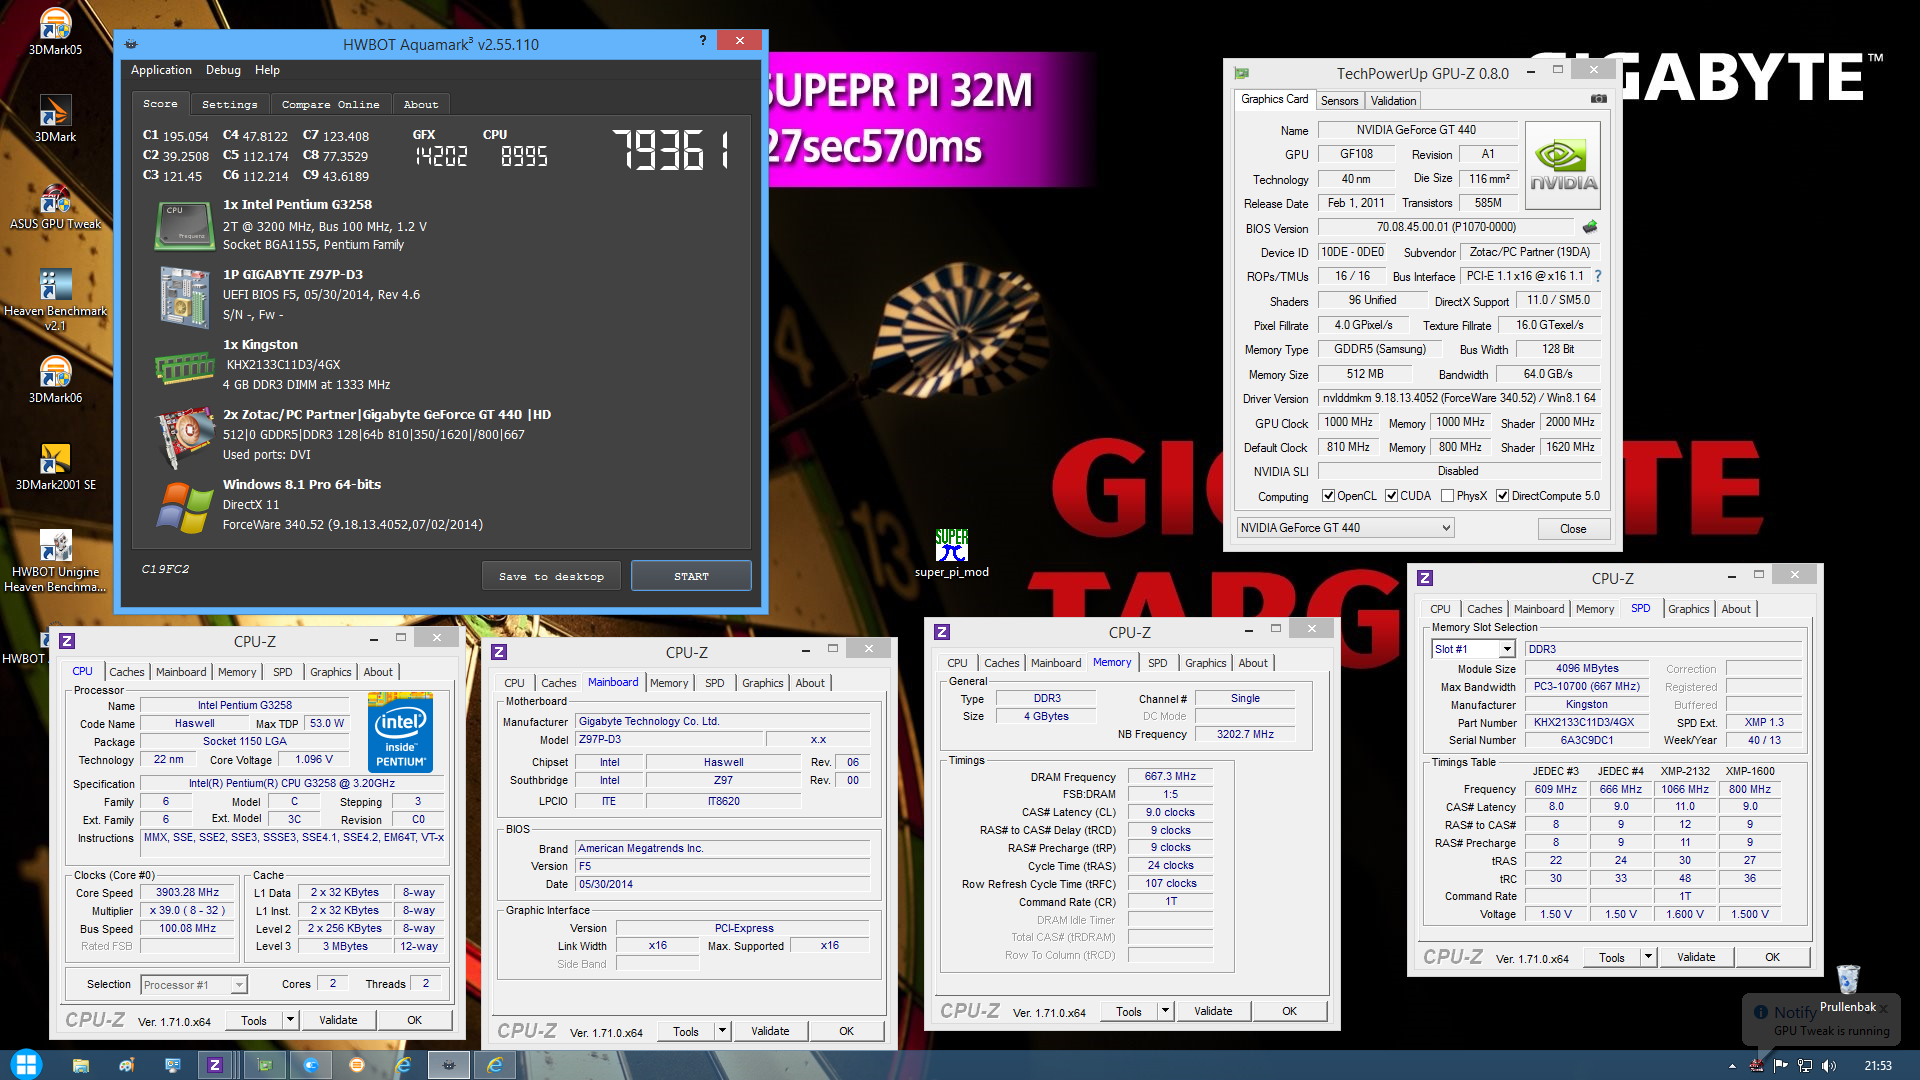
Task: Click the Aquamark help question mark button
Action: [703, 41]
